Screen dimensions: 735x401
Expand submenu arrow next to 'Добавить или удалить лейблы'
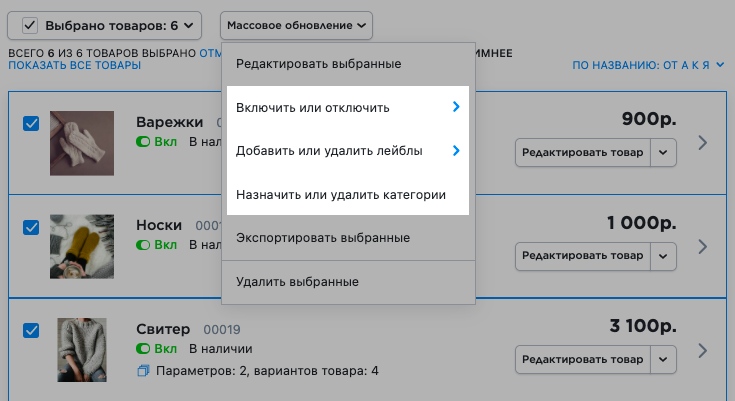(456, 151)
